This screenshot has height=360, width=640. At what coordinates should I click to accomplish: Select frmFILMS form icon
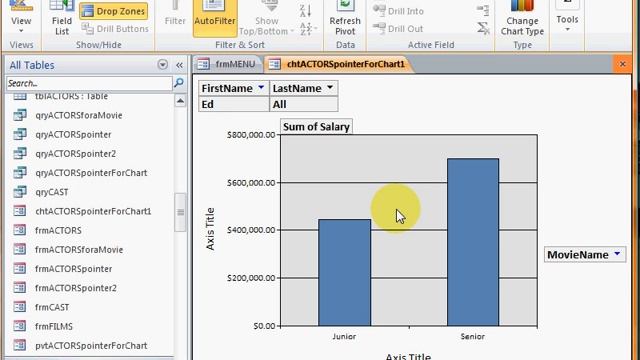20,326
